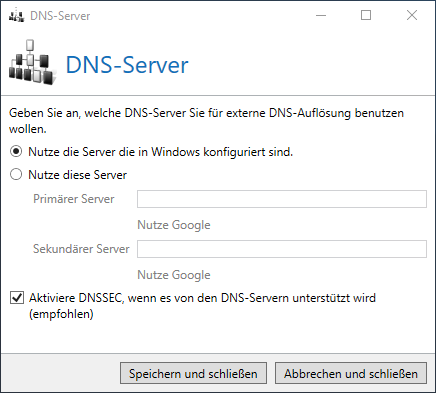Toggle the 'Aktiviere DNSSEC' checkbox

(x=17, y=297)
